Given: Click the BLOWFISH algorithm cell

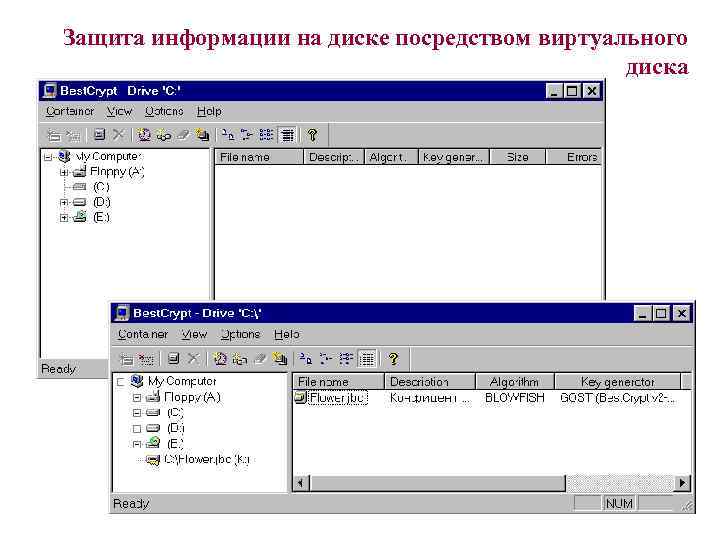Looking at the screenshot, I should coord(515,398).
